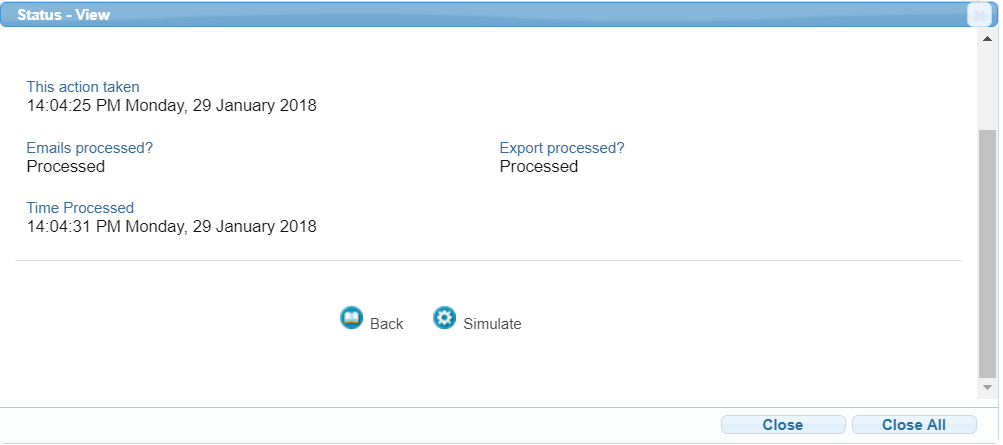Image resolution: width=1003 pixels, height=445 pixels.
Task: Click the vertical scrollbar thumb
Action: pyautogui.click(x=987, y=254)
